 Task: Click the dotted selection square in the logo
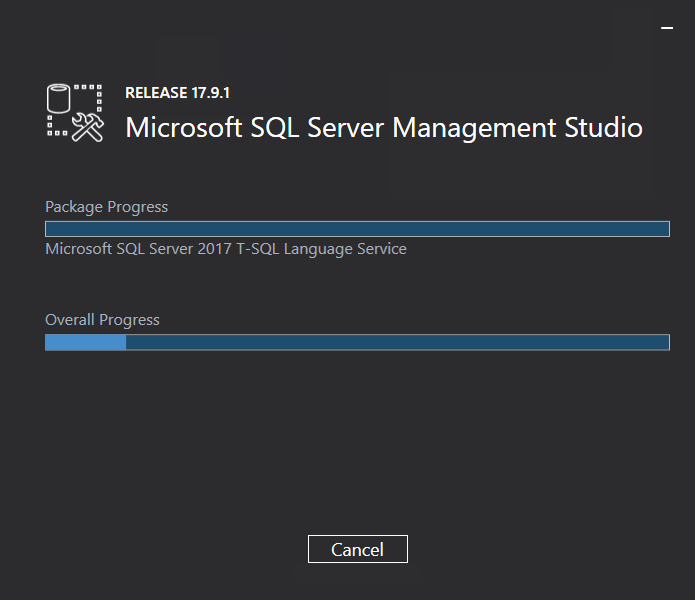(x=74, y=110)
